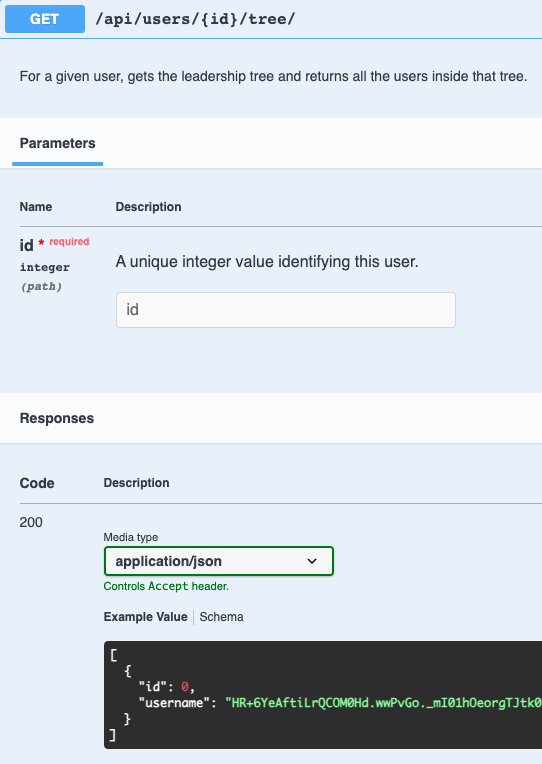This screenshot has height=764, width=542.
Task: Click the Responses section header
Action: click(x=57, y=418)
